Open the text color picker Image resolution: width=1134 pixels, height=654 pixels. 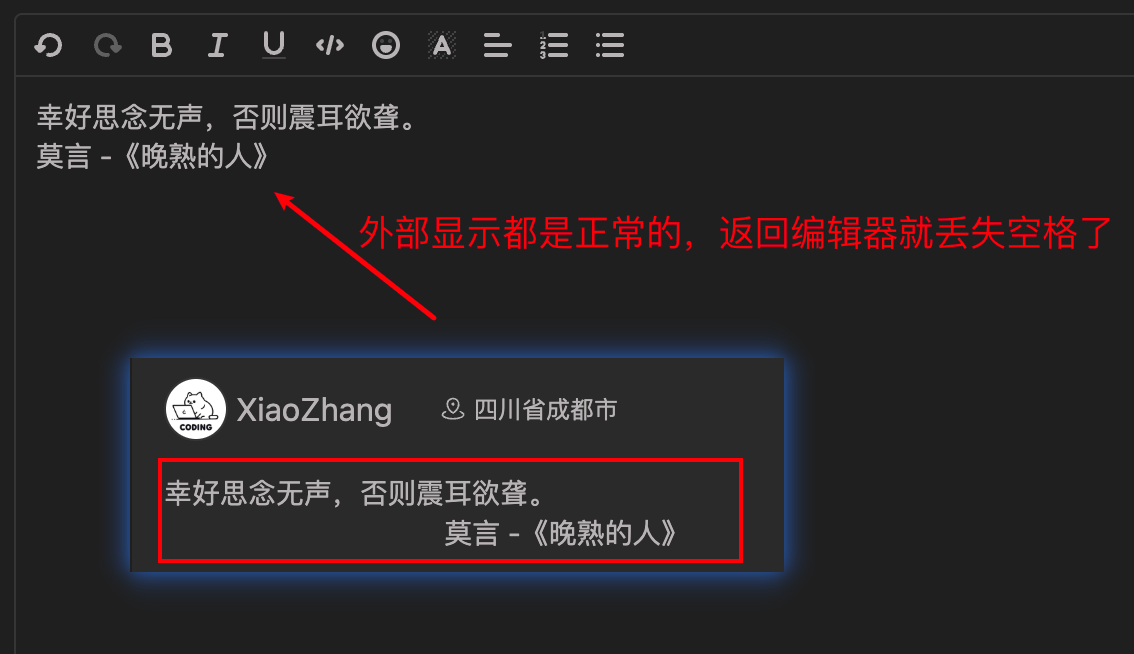pos(442,45)
